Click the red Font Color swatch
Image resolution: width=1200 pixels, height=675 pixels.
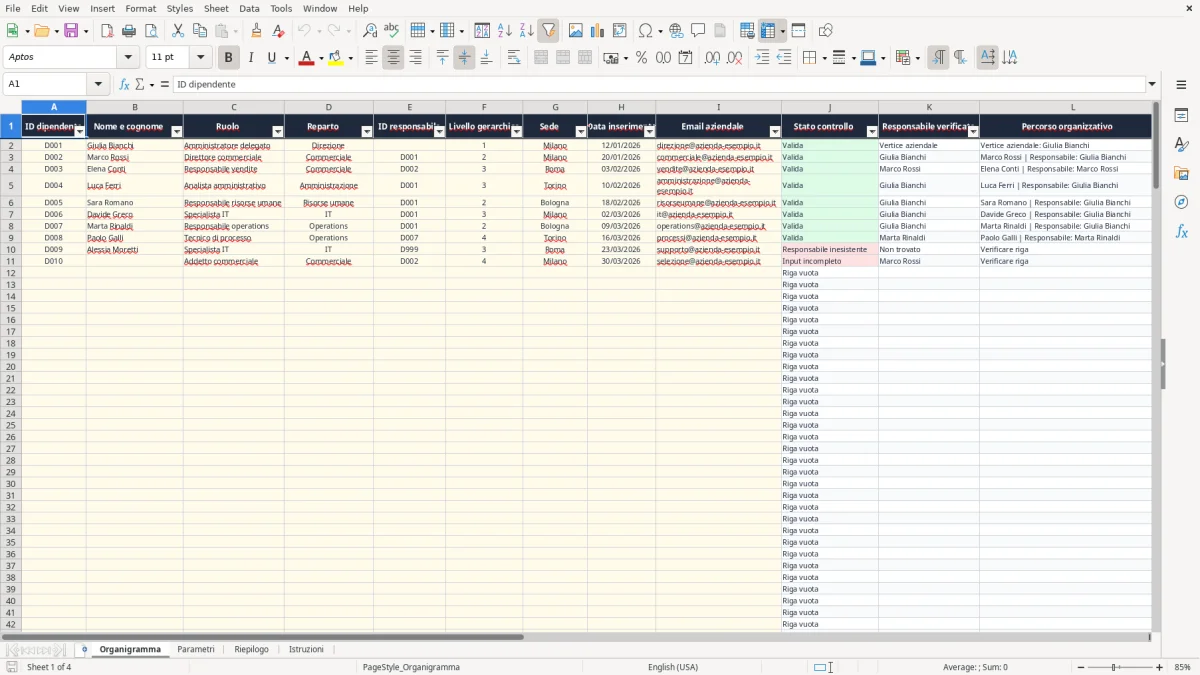[x=306, y=58]
